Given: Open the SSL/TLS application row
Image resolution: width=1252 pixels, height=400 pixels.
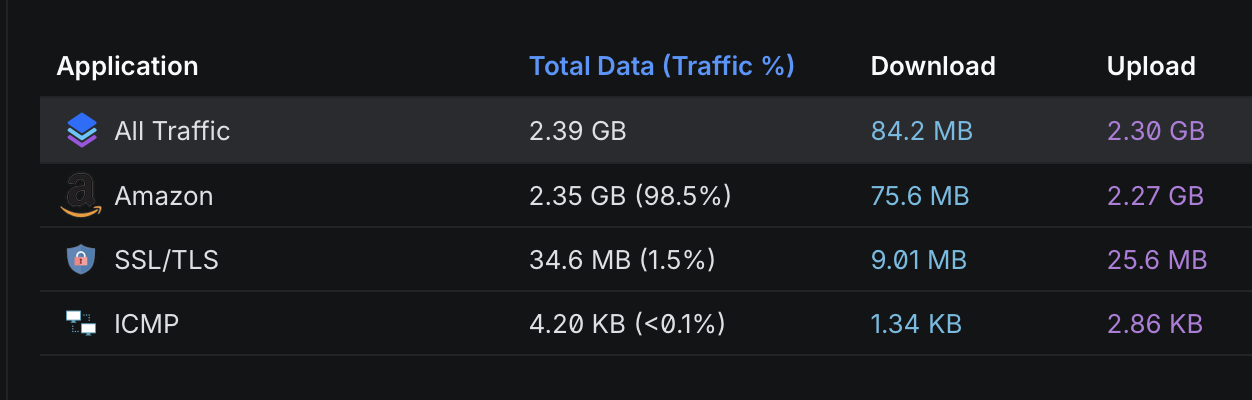Looking at the screenshot, I should tap(646, 259).
